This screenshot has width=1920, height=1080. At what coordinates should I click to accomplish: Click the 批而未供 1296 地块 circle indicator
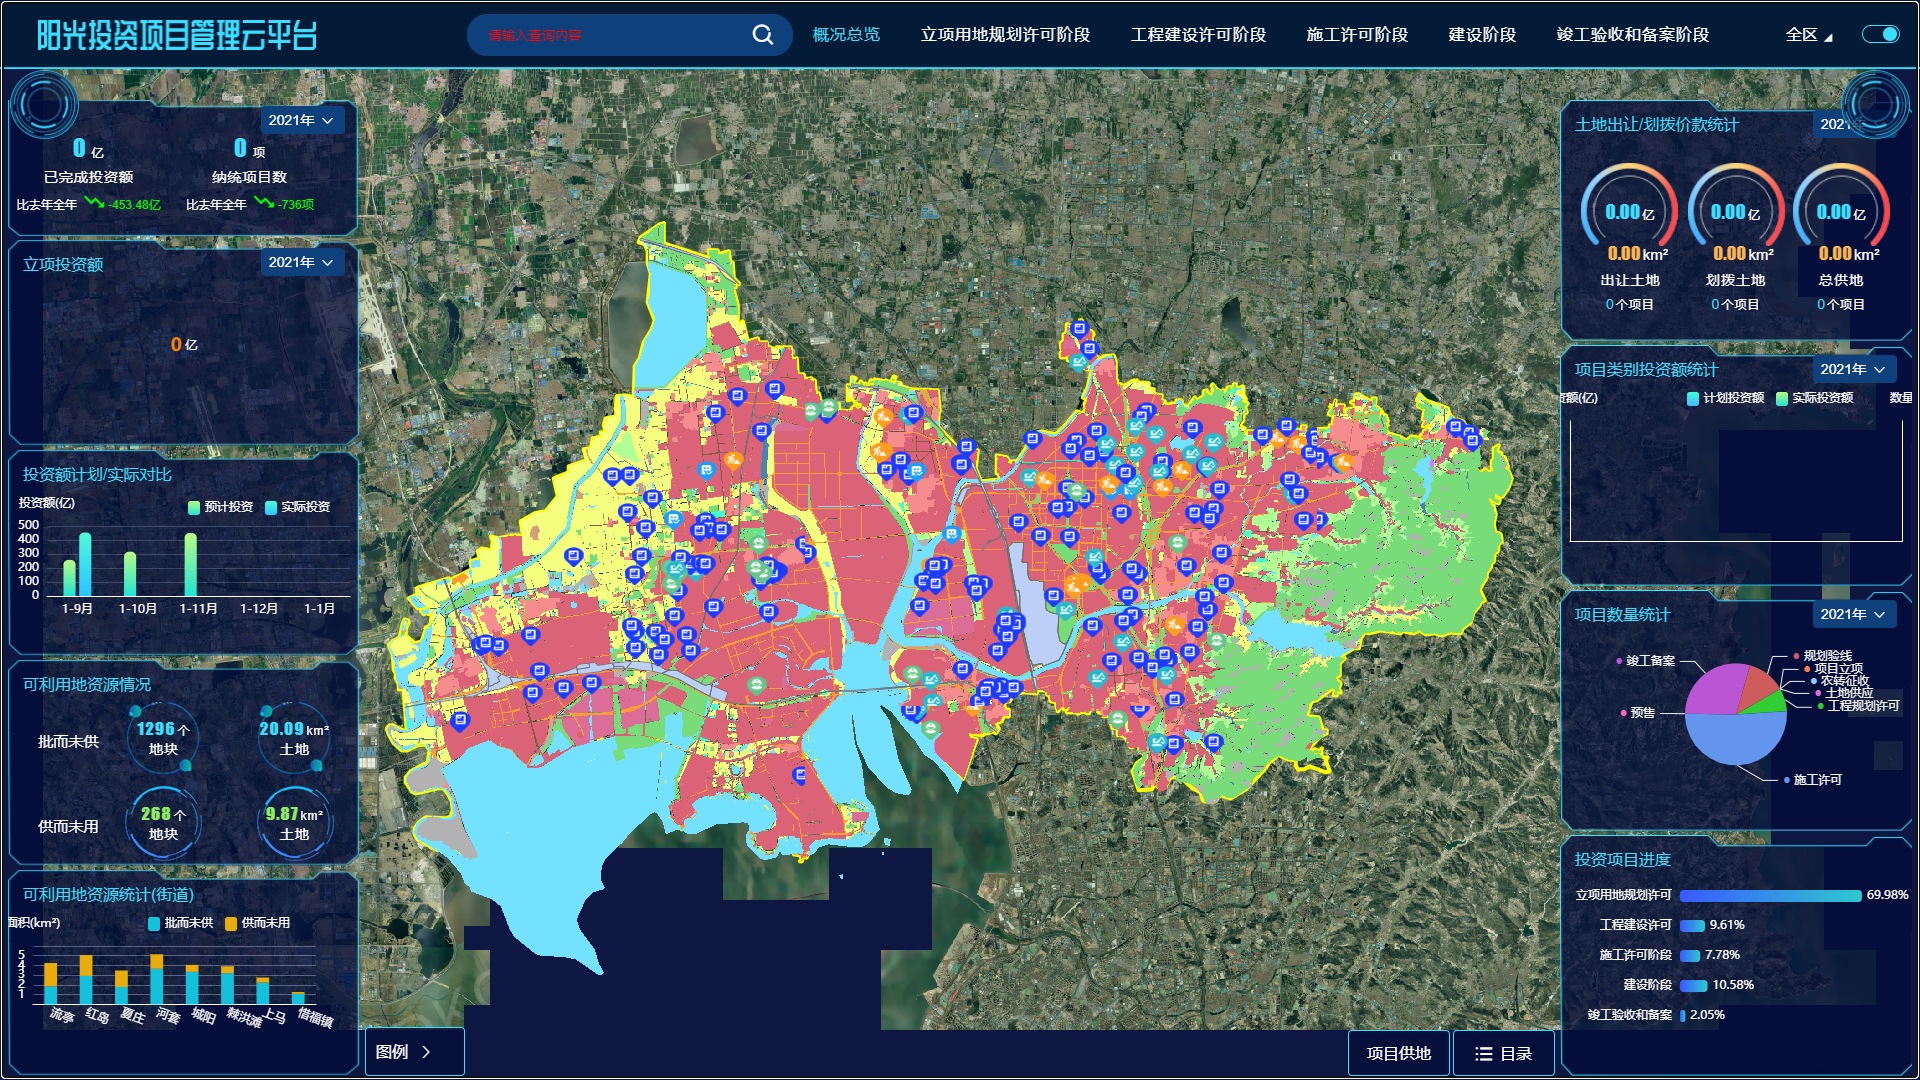tap(163, 739)
